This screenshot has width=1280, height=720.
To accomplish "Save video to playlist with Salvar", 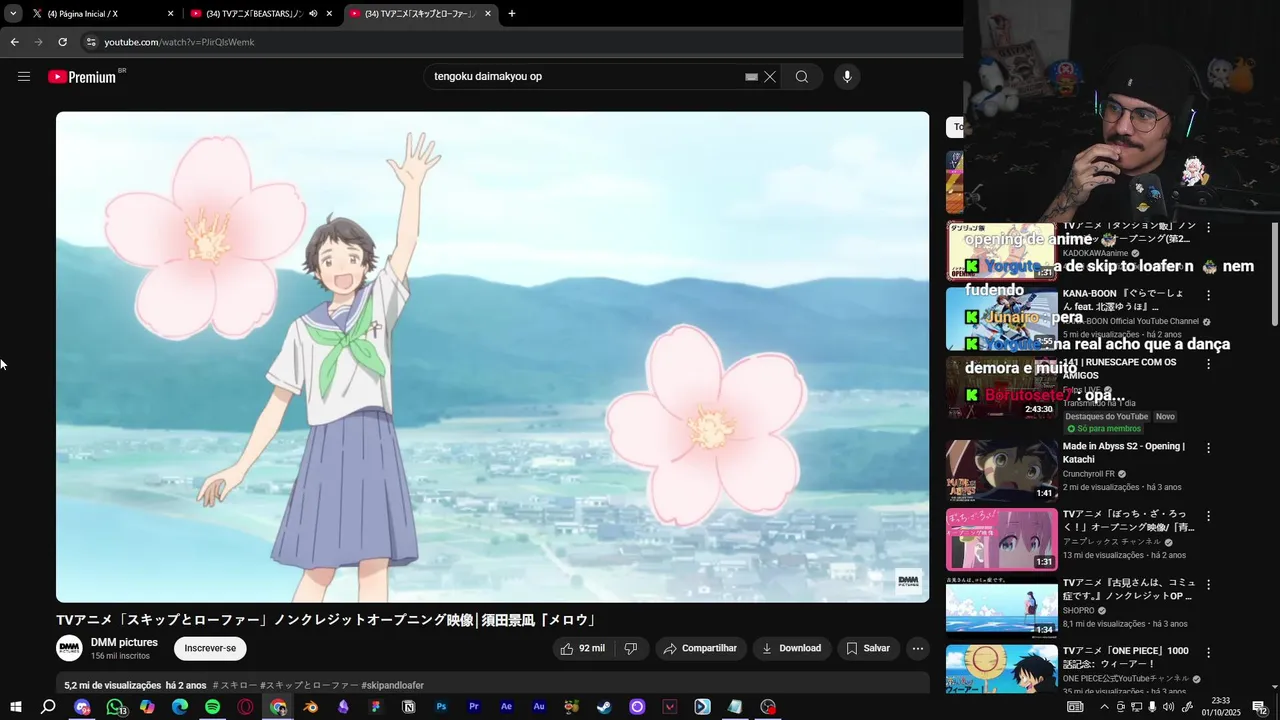I will pos(868,648).
